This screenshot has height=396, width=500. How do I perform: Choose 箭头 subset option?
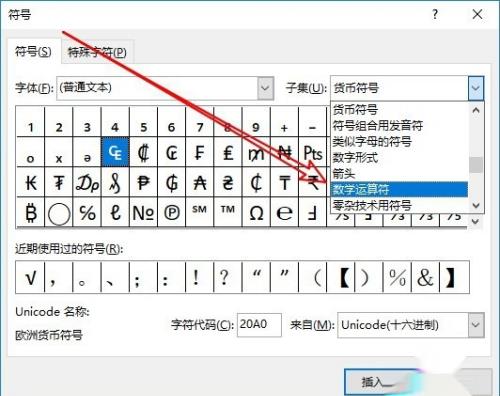(x=399, y=173)
